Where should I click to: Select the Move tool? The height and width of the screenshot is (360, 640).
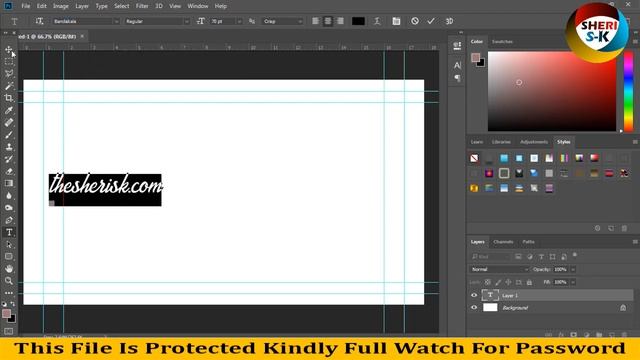(9, 49)
